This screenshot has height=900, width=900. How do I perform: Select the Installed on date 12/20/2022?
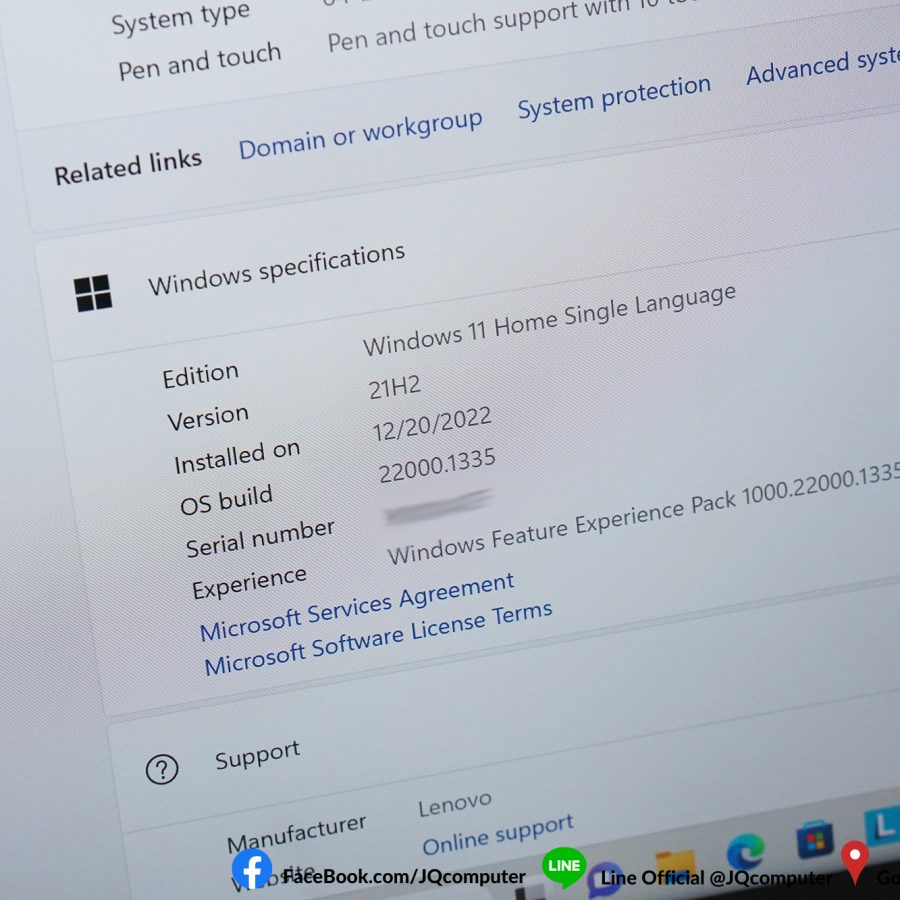click(x=432, y=424)
